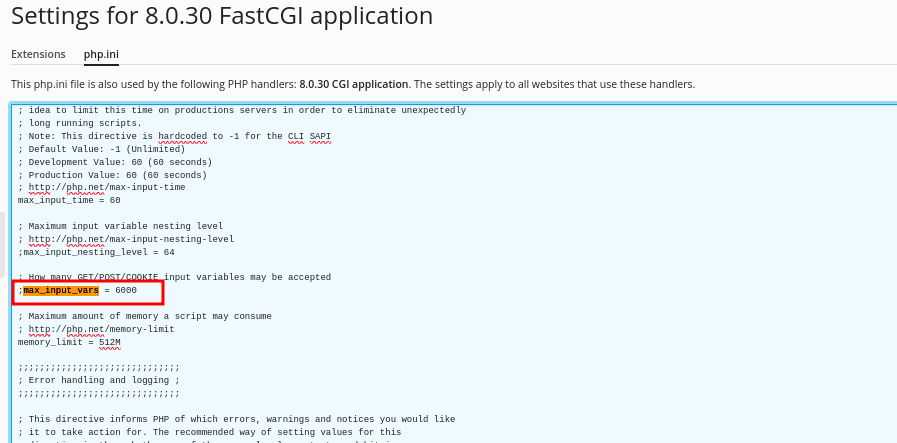Click the http://php.net/memory-limit comment line
This screenshot has height=443, width=897.
point(96,329)
